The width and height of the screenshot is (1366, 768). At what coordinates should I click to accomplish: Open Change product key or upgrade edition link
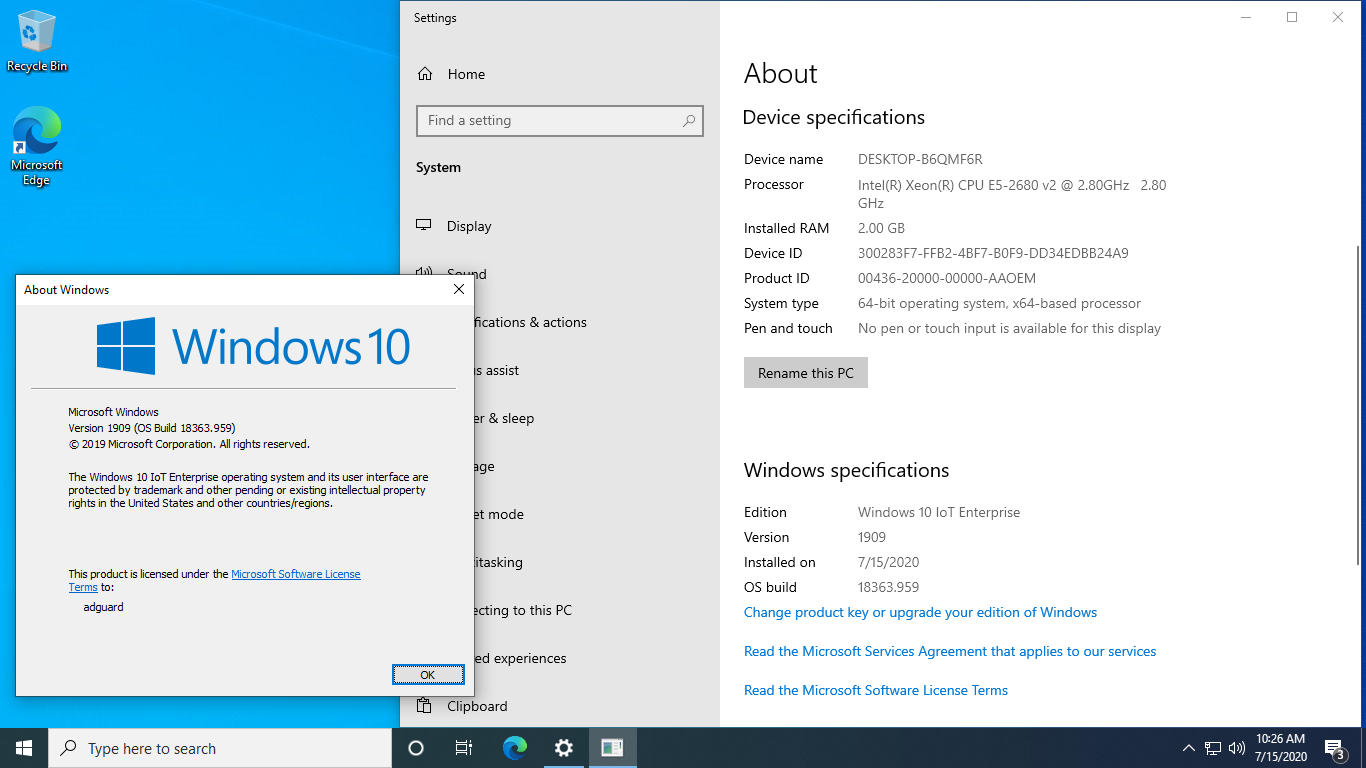[920, 612]
